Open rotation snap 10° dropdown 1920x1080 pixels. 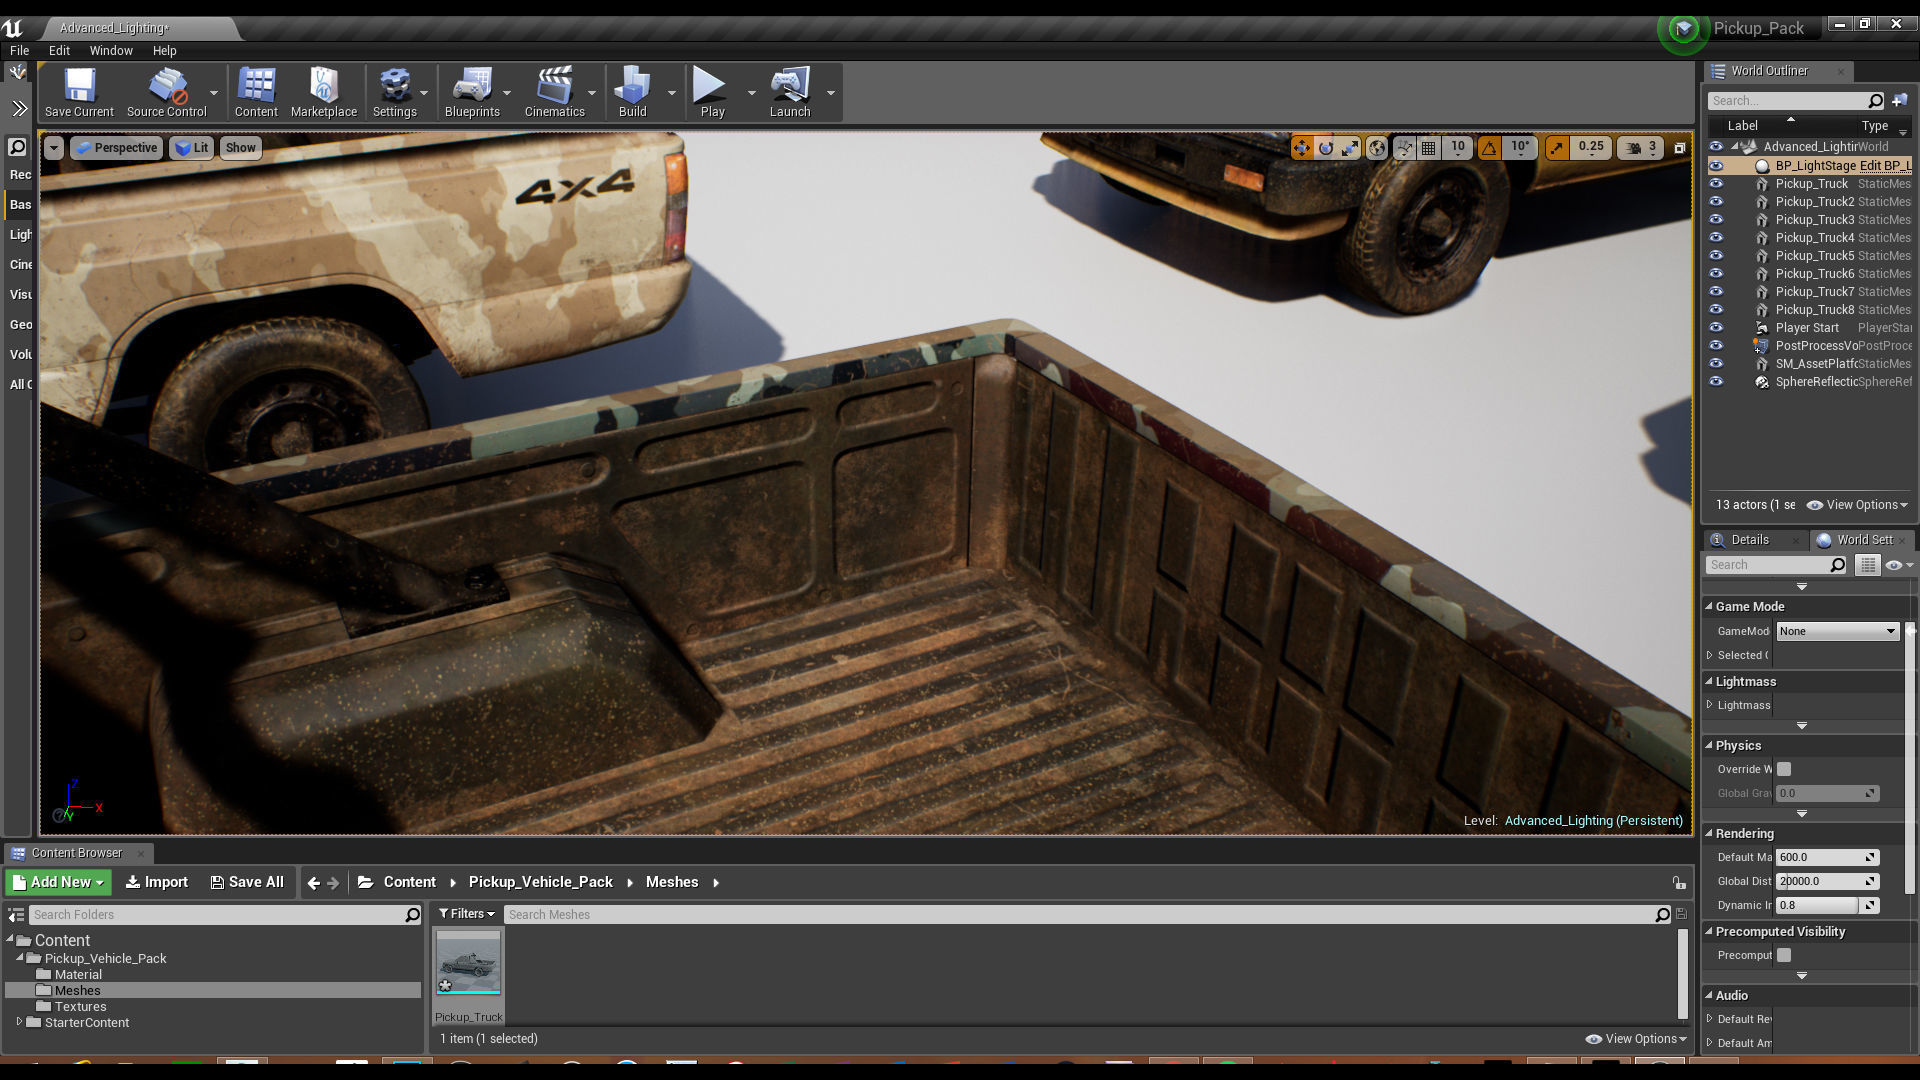click(1520, 148)
